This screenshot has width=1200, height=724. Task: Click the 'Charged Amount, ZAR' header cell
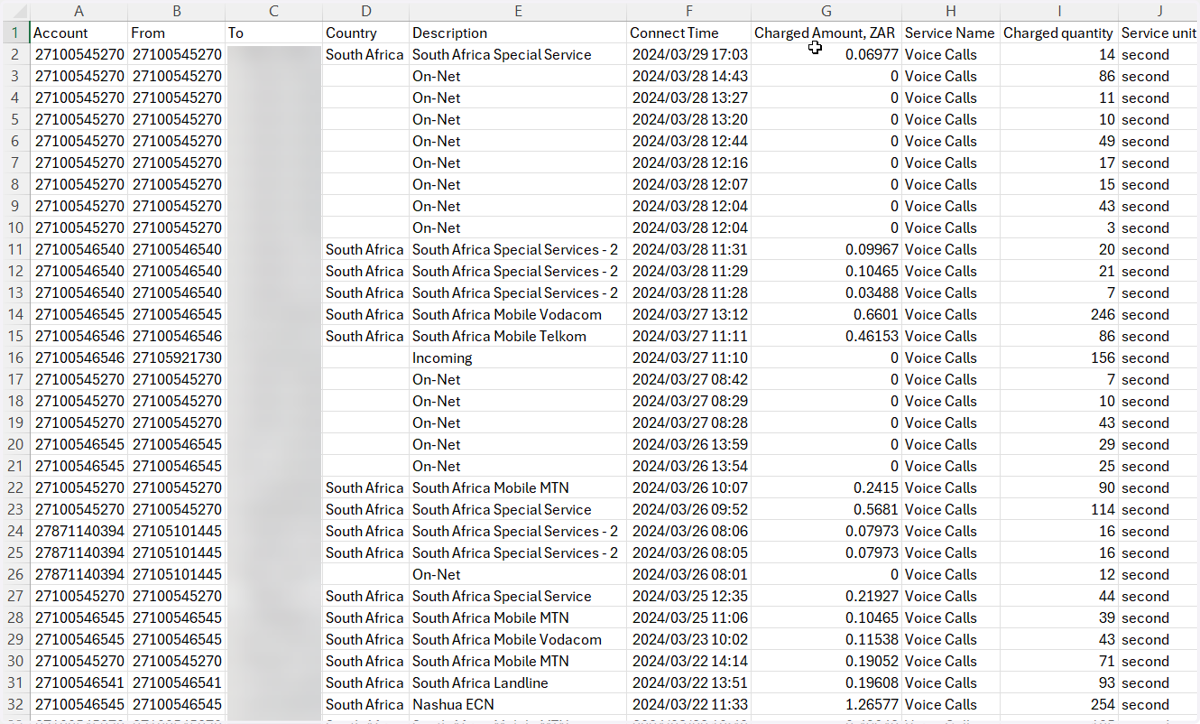point(826,32)
